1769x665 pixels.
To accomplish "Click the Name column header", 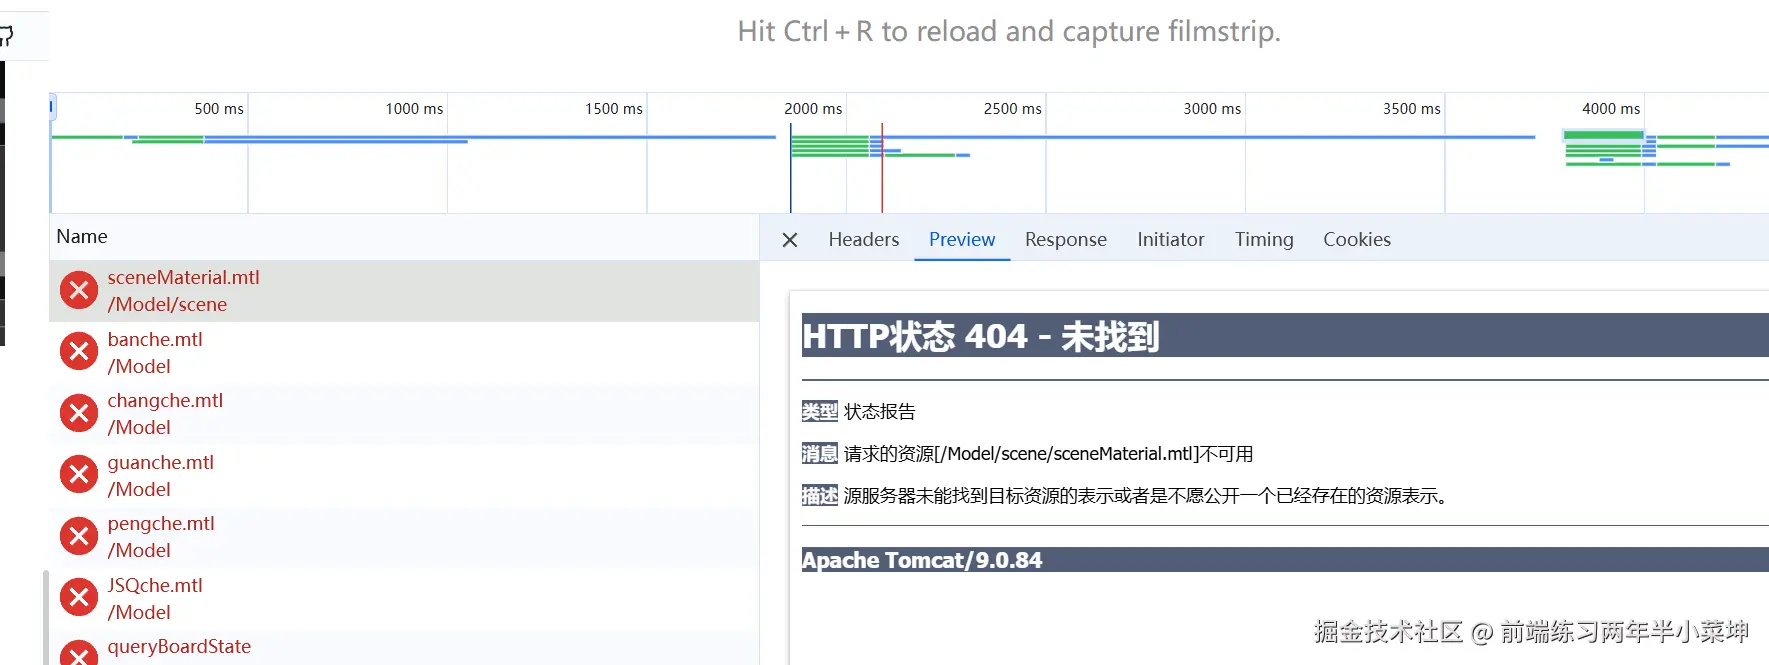I will 82,237.
